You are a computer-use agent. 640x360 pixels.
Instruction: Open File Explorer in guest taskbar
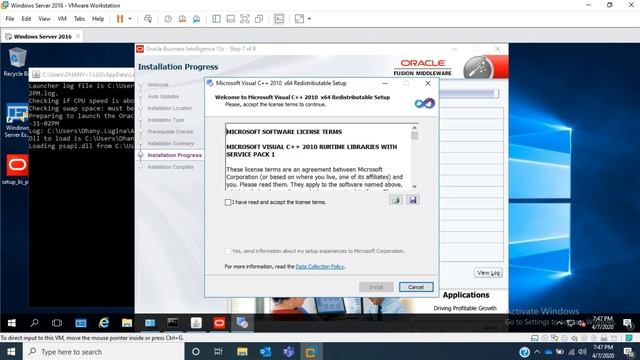tap(127, 323)
